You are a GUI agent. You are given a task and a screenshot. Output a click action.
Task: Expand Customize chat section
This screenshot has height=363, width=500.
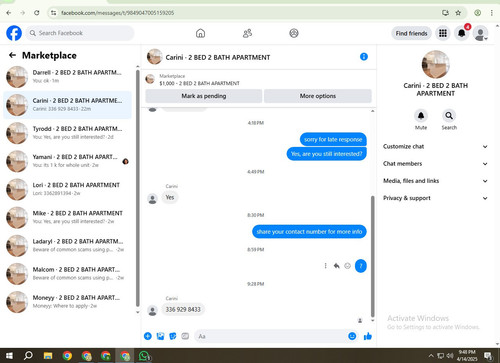(x=435, y=146)
